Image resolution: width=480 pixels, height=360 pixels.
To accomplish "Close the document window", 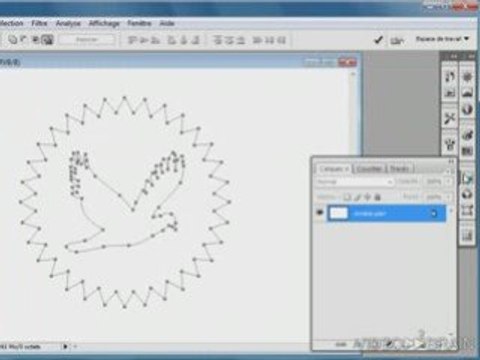I will [347, 62].
